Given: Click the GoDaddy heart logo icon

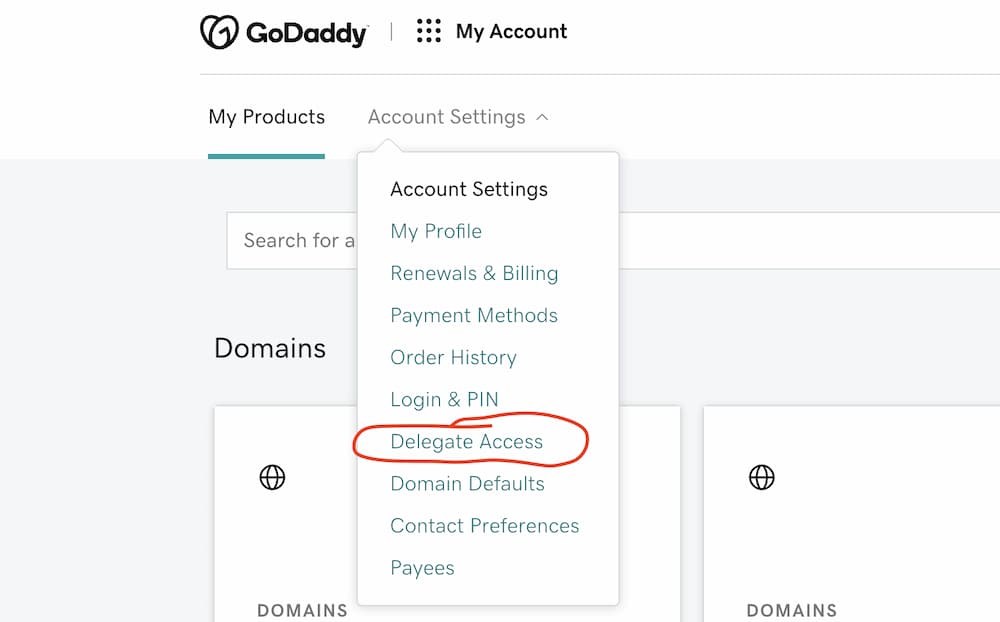Looking at the screenshot, I should [219, 32].
